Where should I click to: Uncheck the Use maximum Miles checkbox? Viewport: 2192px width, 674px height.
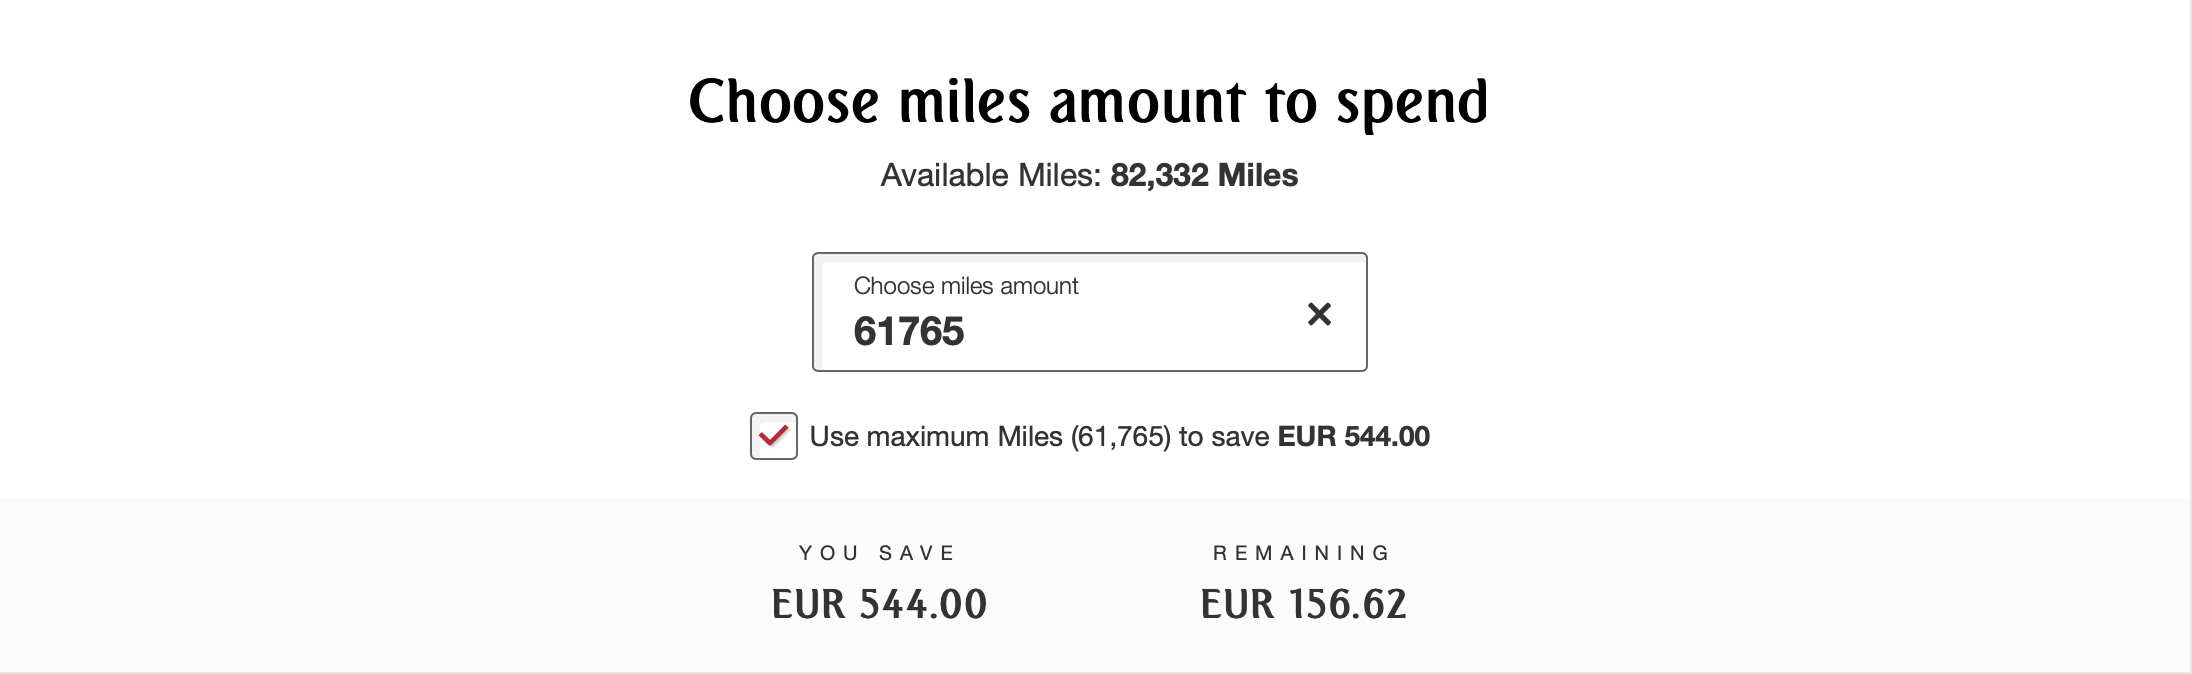[x=774, y=436]
